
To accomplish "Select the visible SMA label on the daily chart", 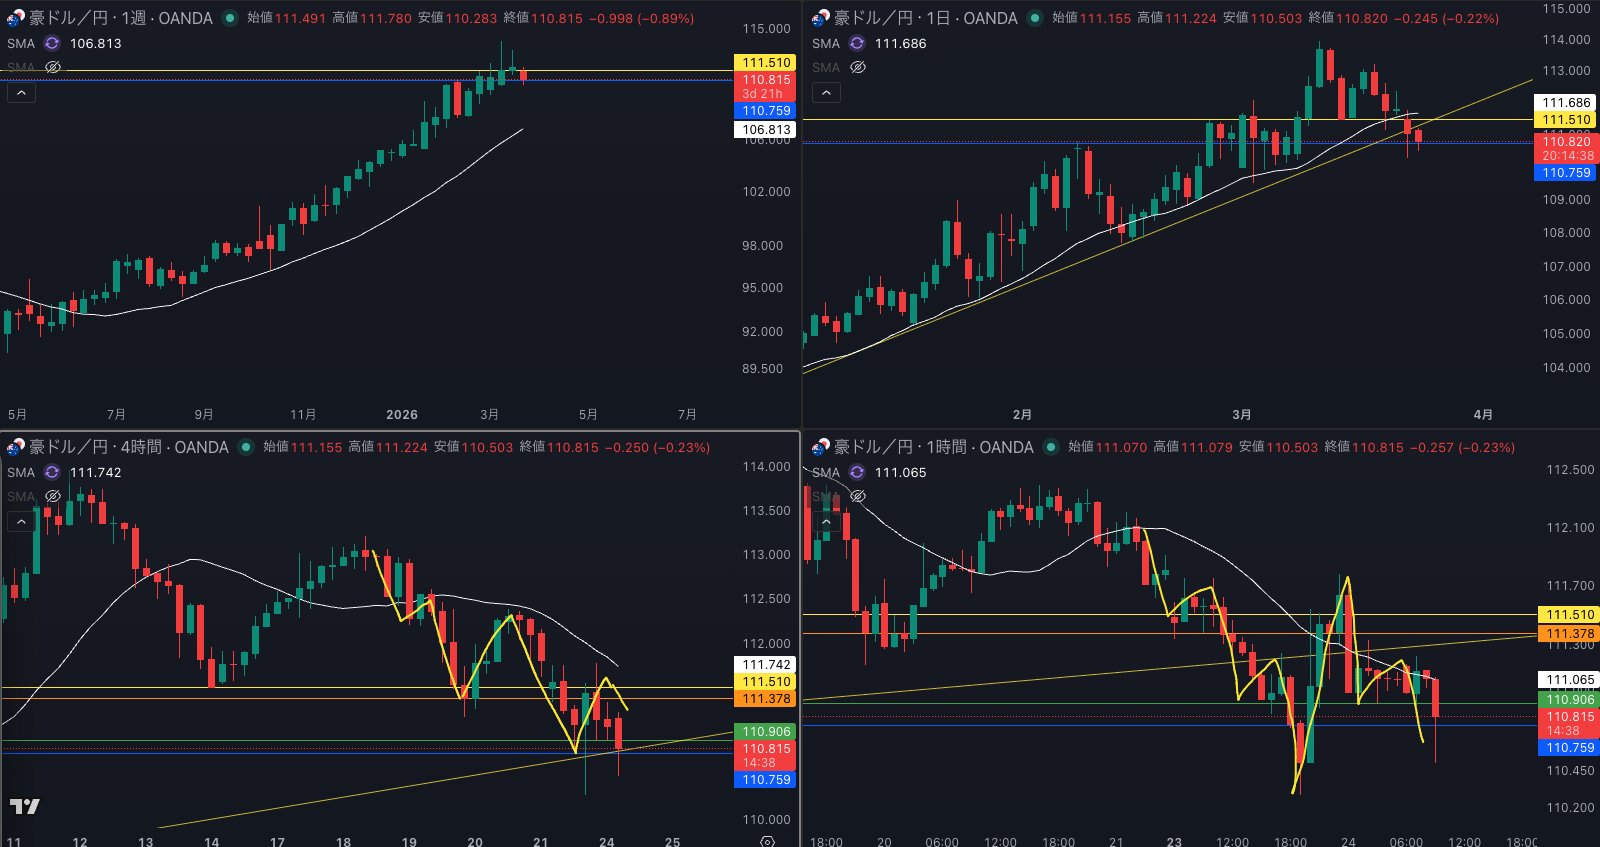I will [826, 43].
